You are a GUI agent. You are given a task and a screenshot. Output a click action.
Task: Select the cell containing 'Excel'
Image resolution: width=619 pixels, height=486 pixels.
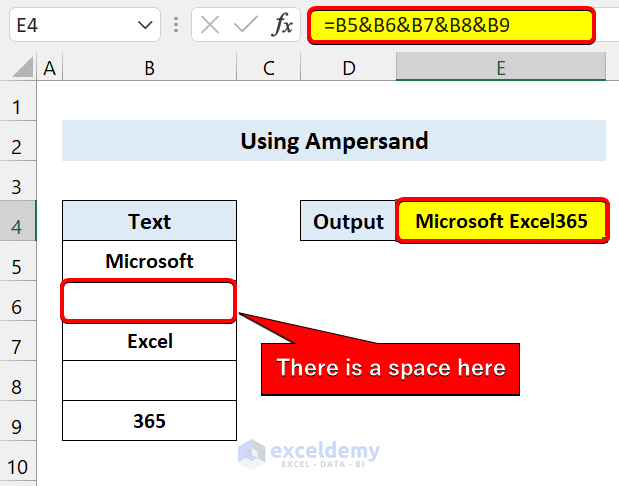click(149, 341)
